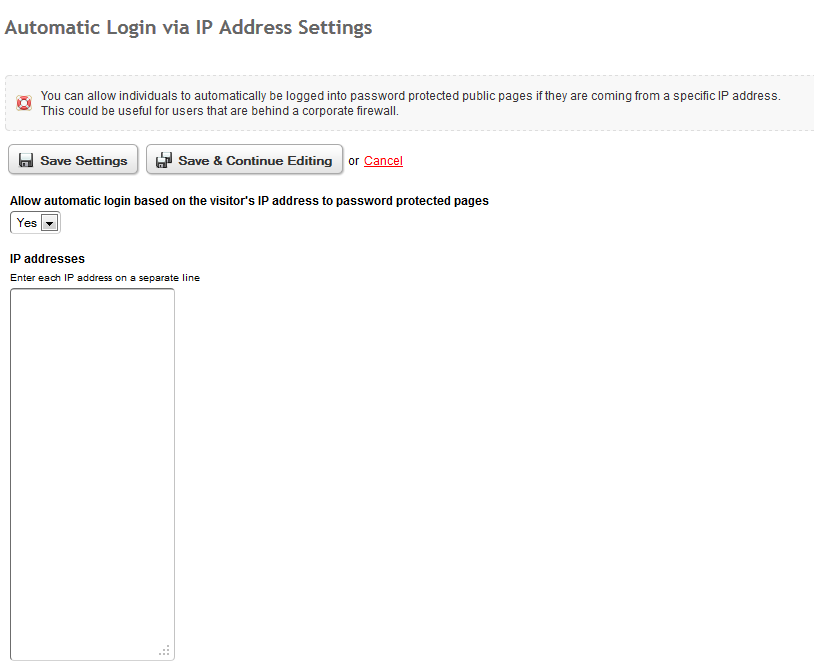Screen dimensions: 814x671
Task: Select the Yes value in the login dropdown
Action: (x=26, y=223)
